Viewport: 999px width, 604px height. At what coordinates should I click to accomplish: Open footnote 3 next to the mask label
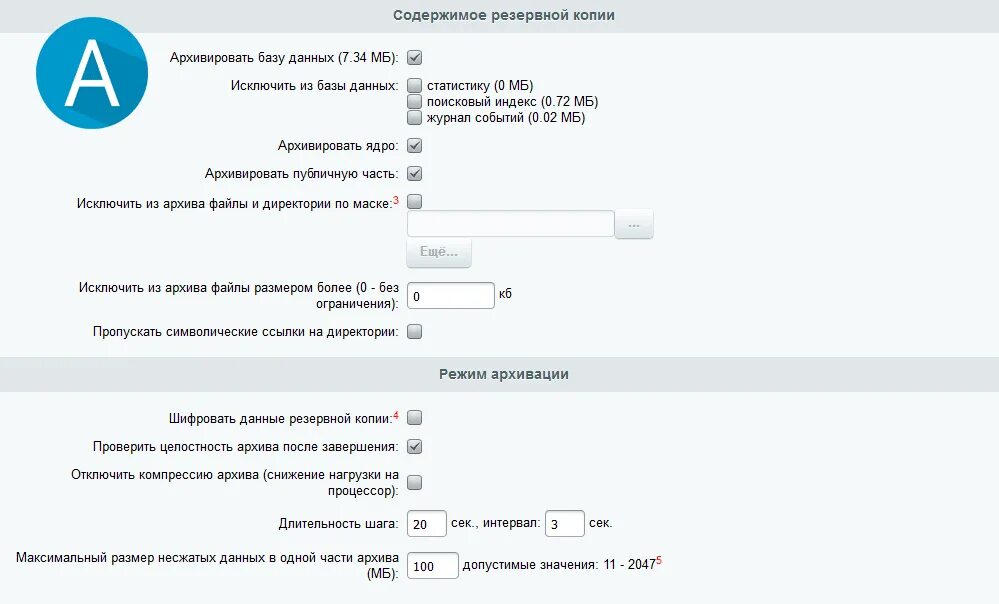pyautogui.click(x=396, y=200)
